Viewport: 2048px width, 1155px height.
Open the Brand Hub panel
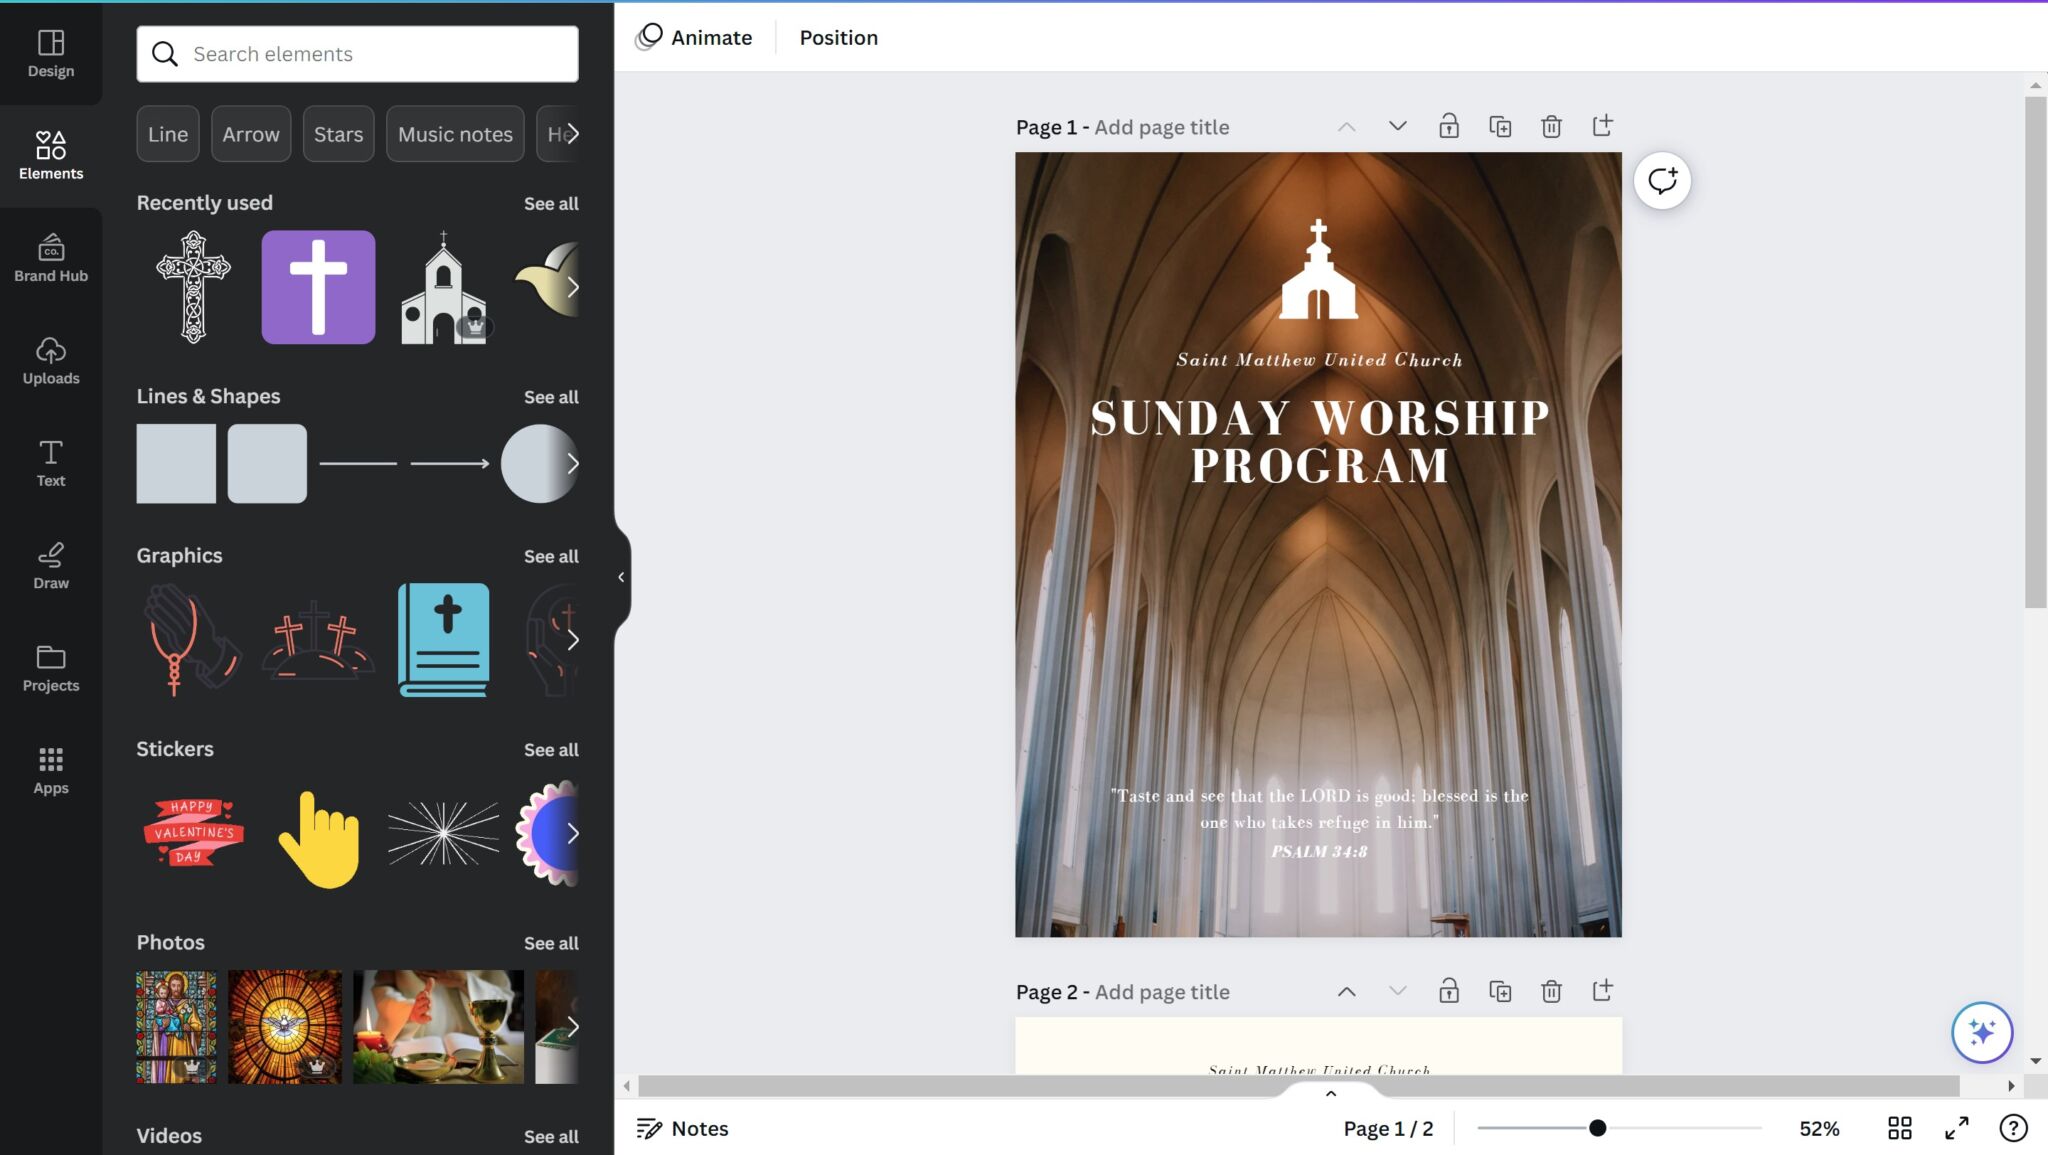(x=50, y=258)
